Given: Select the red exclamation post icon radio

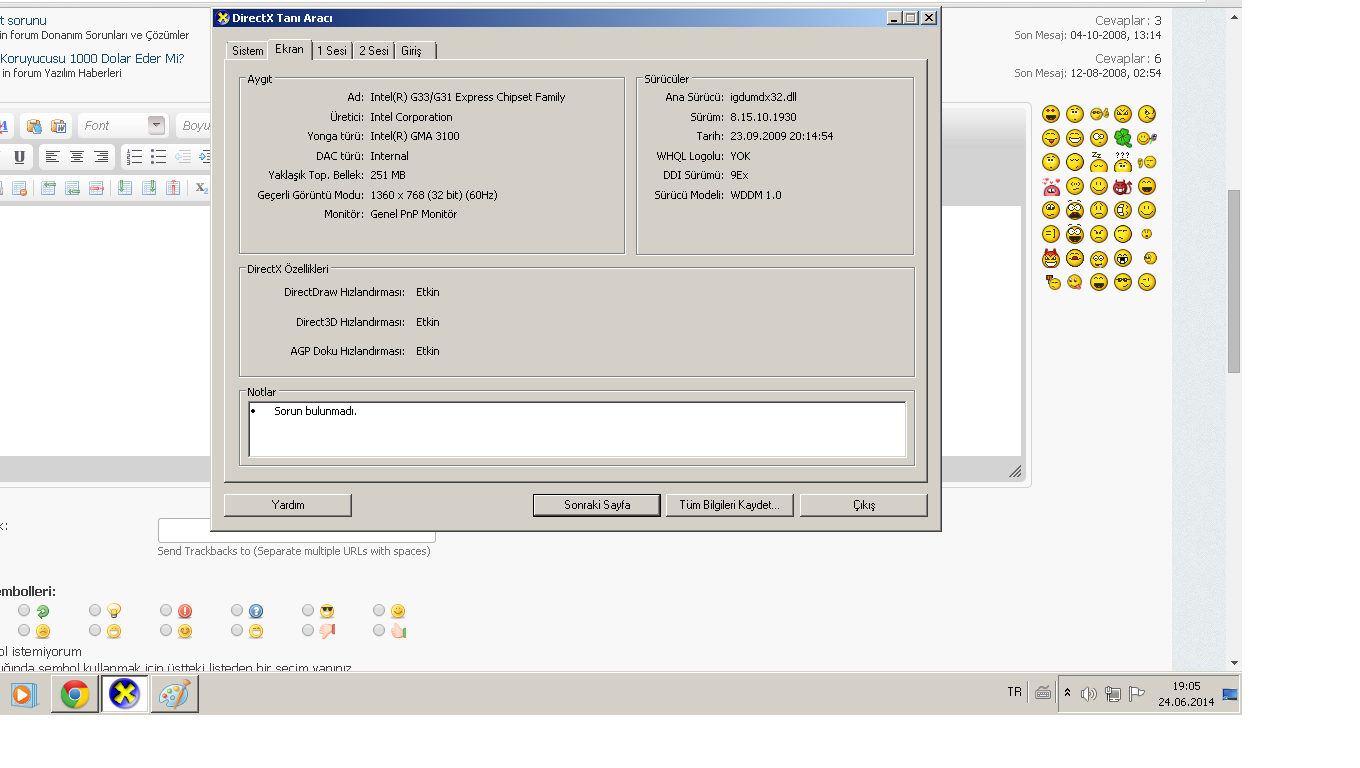Looking at the screenshot, I should point(166,610).
